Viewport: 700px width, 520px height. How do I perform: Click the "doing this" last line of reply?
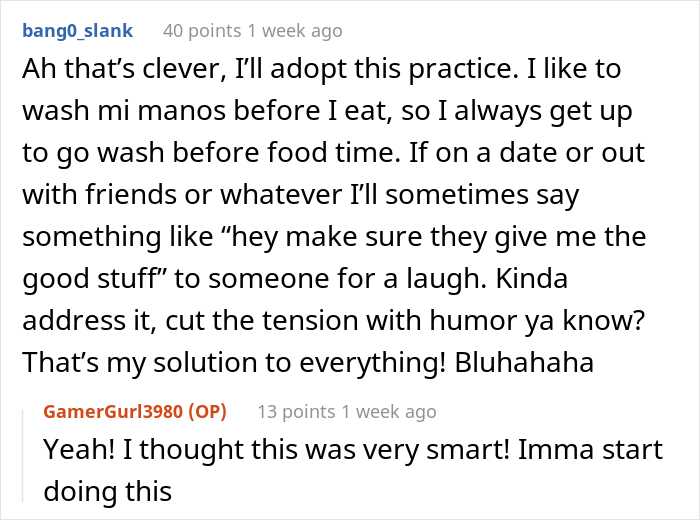click(x=108, y=491)
